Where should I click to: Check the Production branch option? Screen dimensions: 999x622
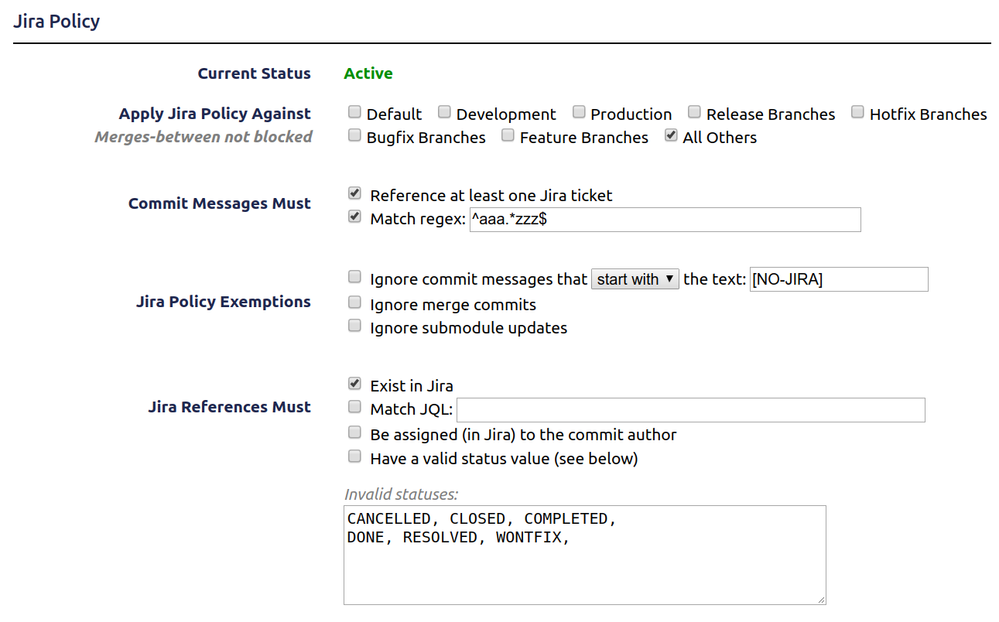pyautogui.click(x=579, y=112)
